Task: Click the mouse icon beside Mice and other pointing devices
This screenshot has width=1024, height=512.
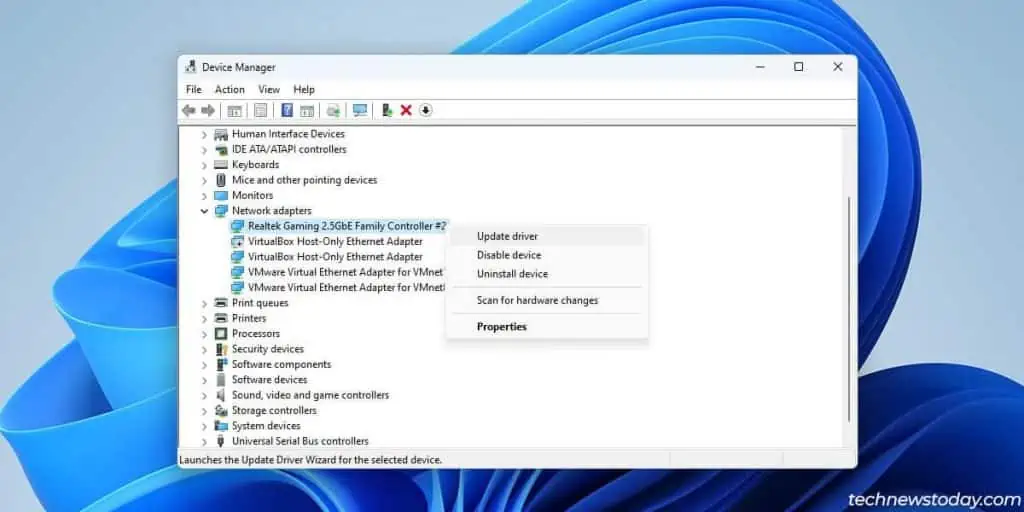Action: click(x=221, y=180)
